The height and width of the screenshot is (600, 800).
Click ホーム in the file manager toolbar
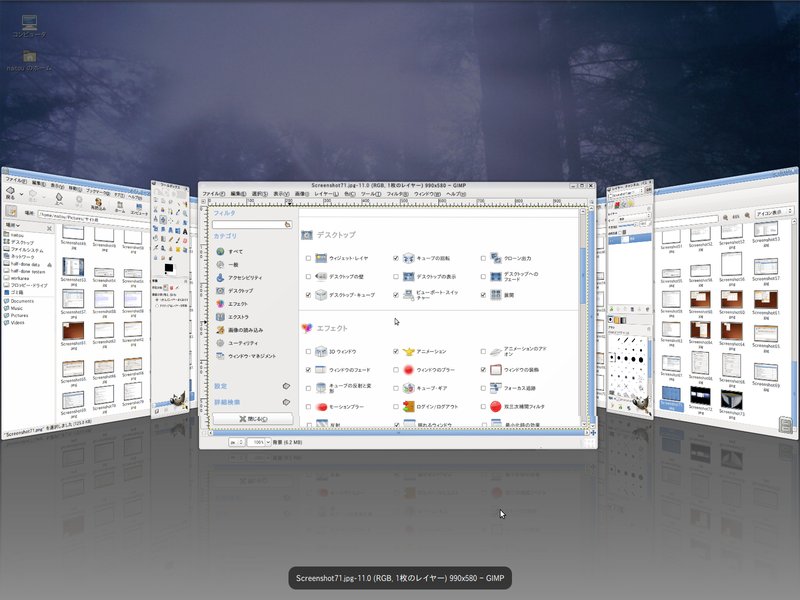pos(120,207)
